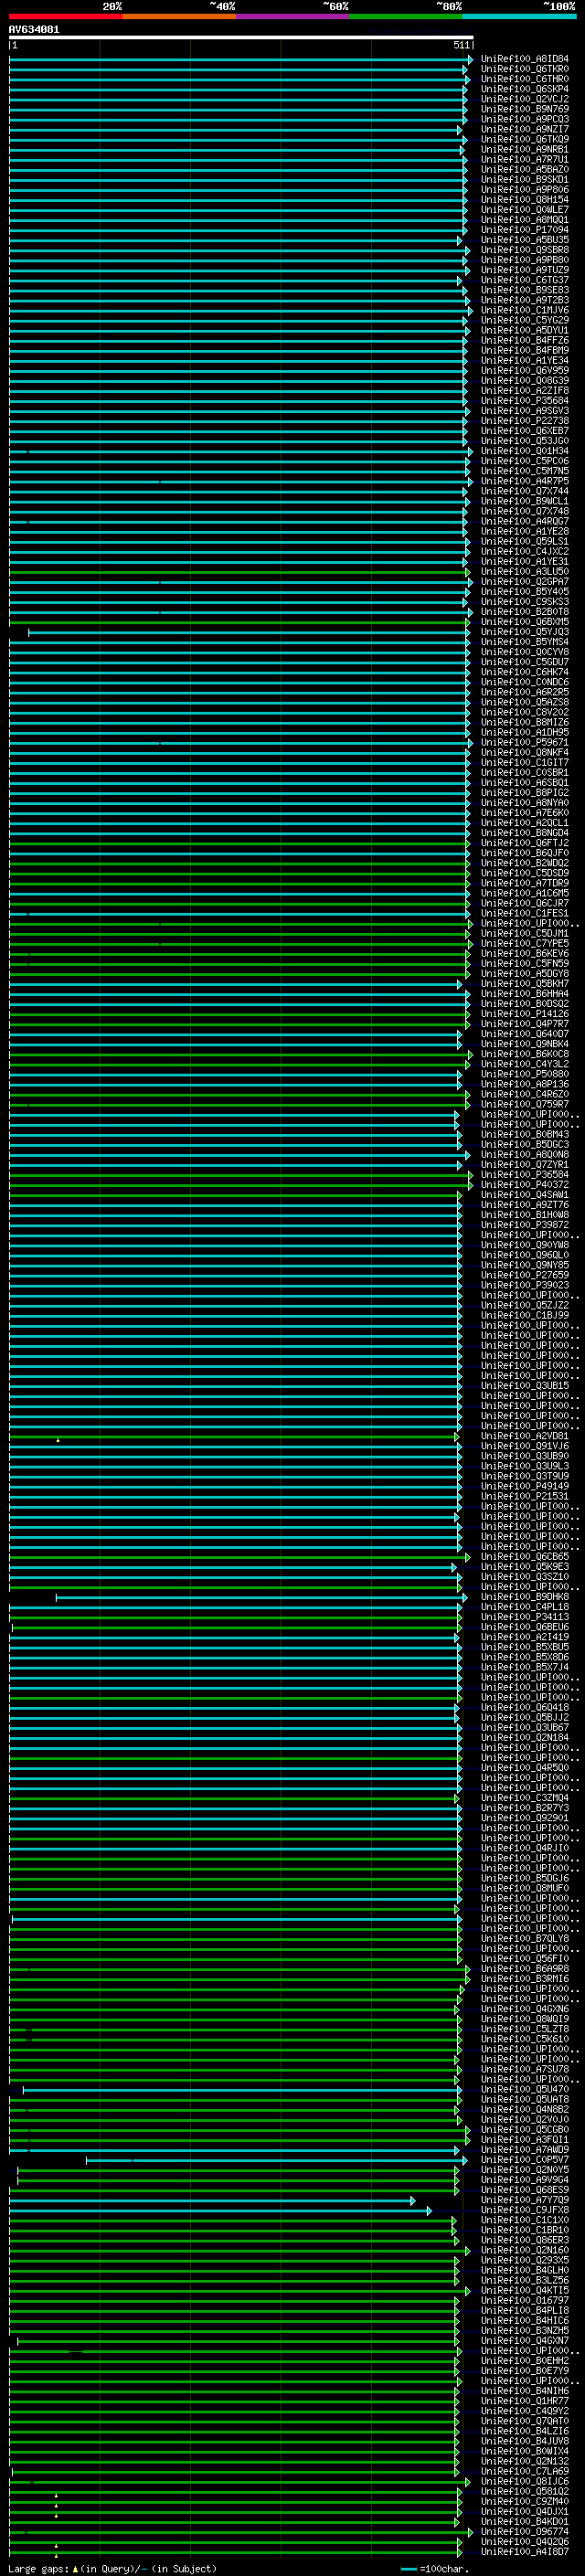Select hit UniRef100_Q8H154

point(525,200)
